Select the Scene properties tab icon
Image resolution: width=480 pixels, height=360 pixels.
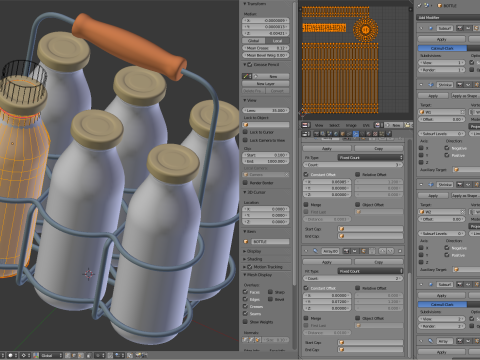329,134
